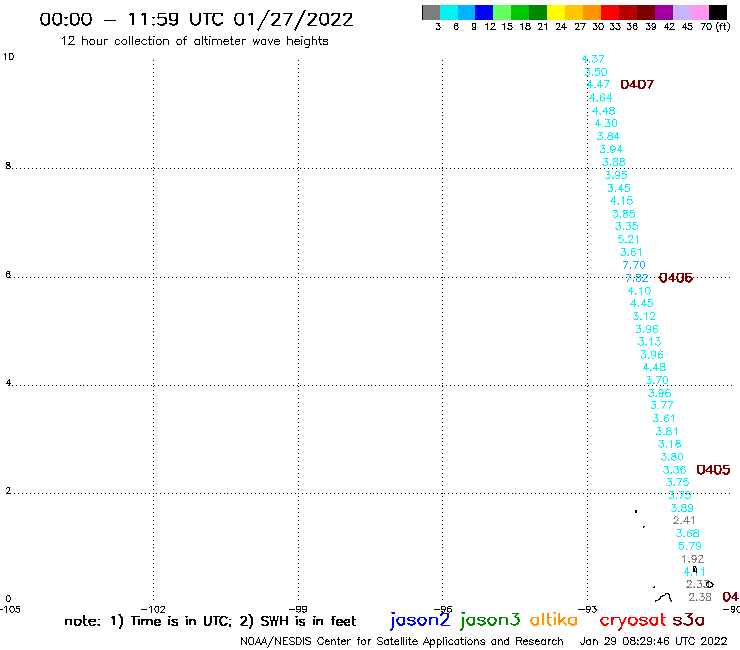Select the altika satellite legend label

[x=554, y=620]
